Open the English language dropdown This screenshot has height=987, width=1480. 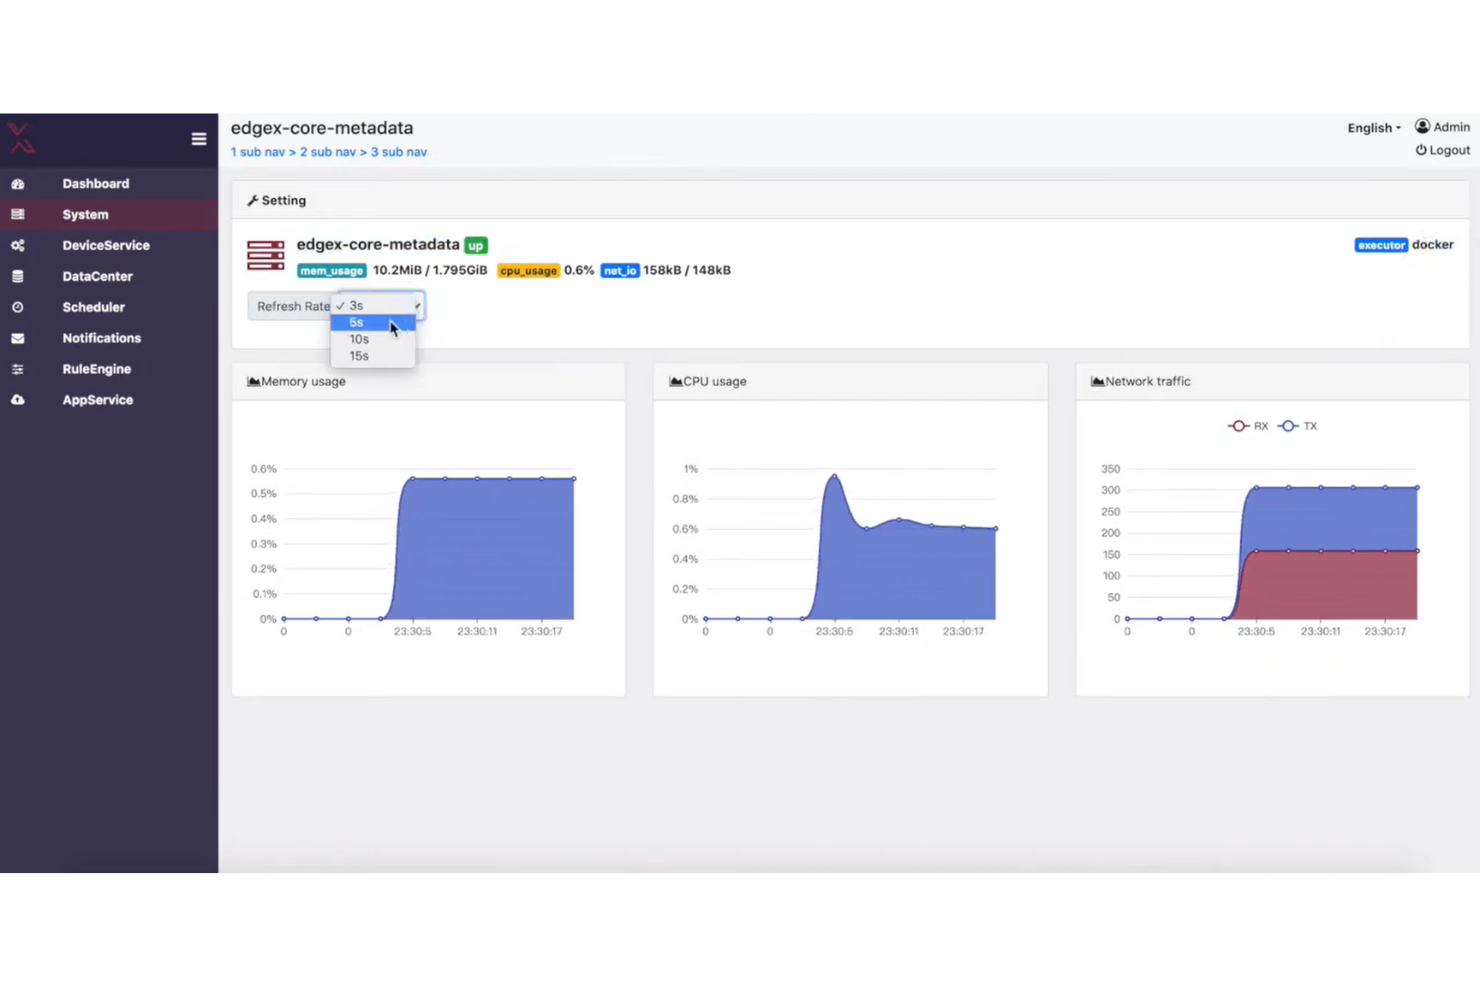(1372, 127)
